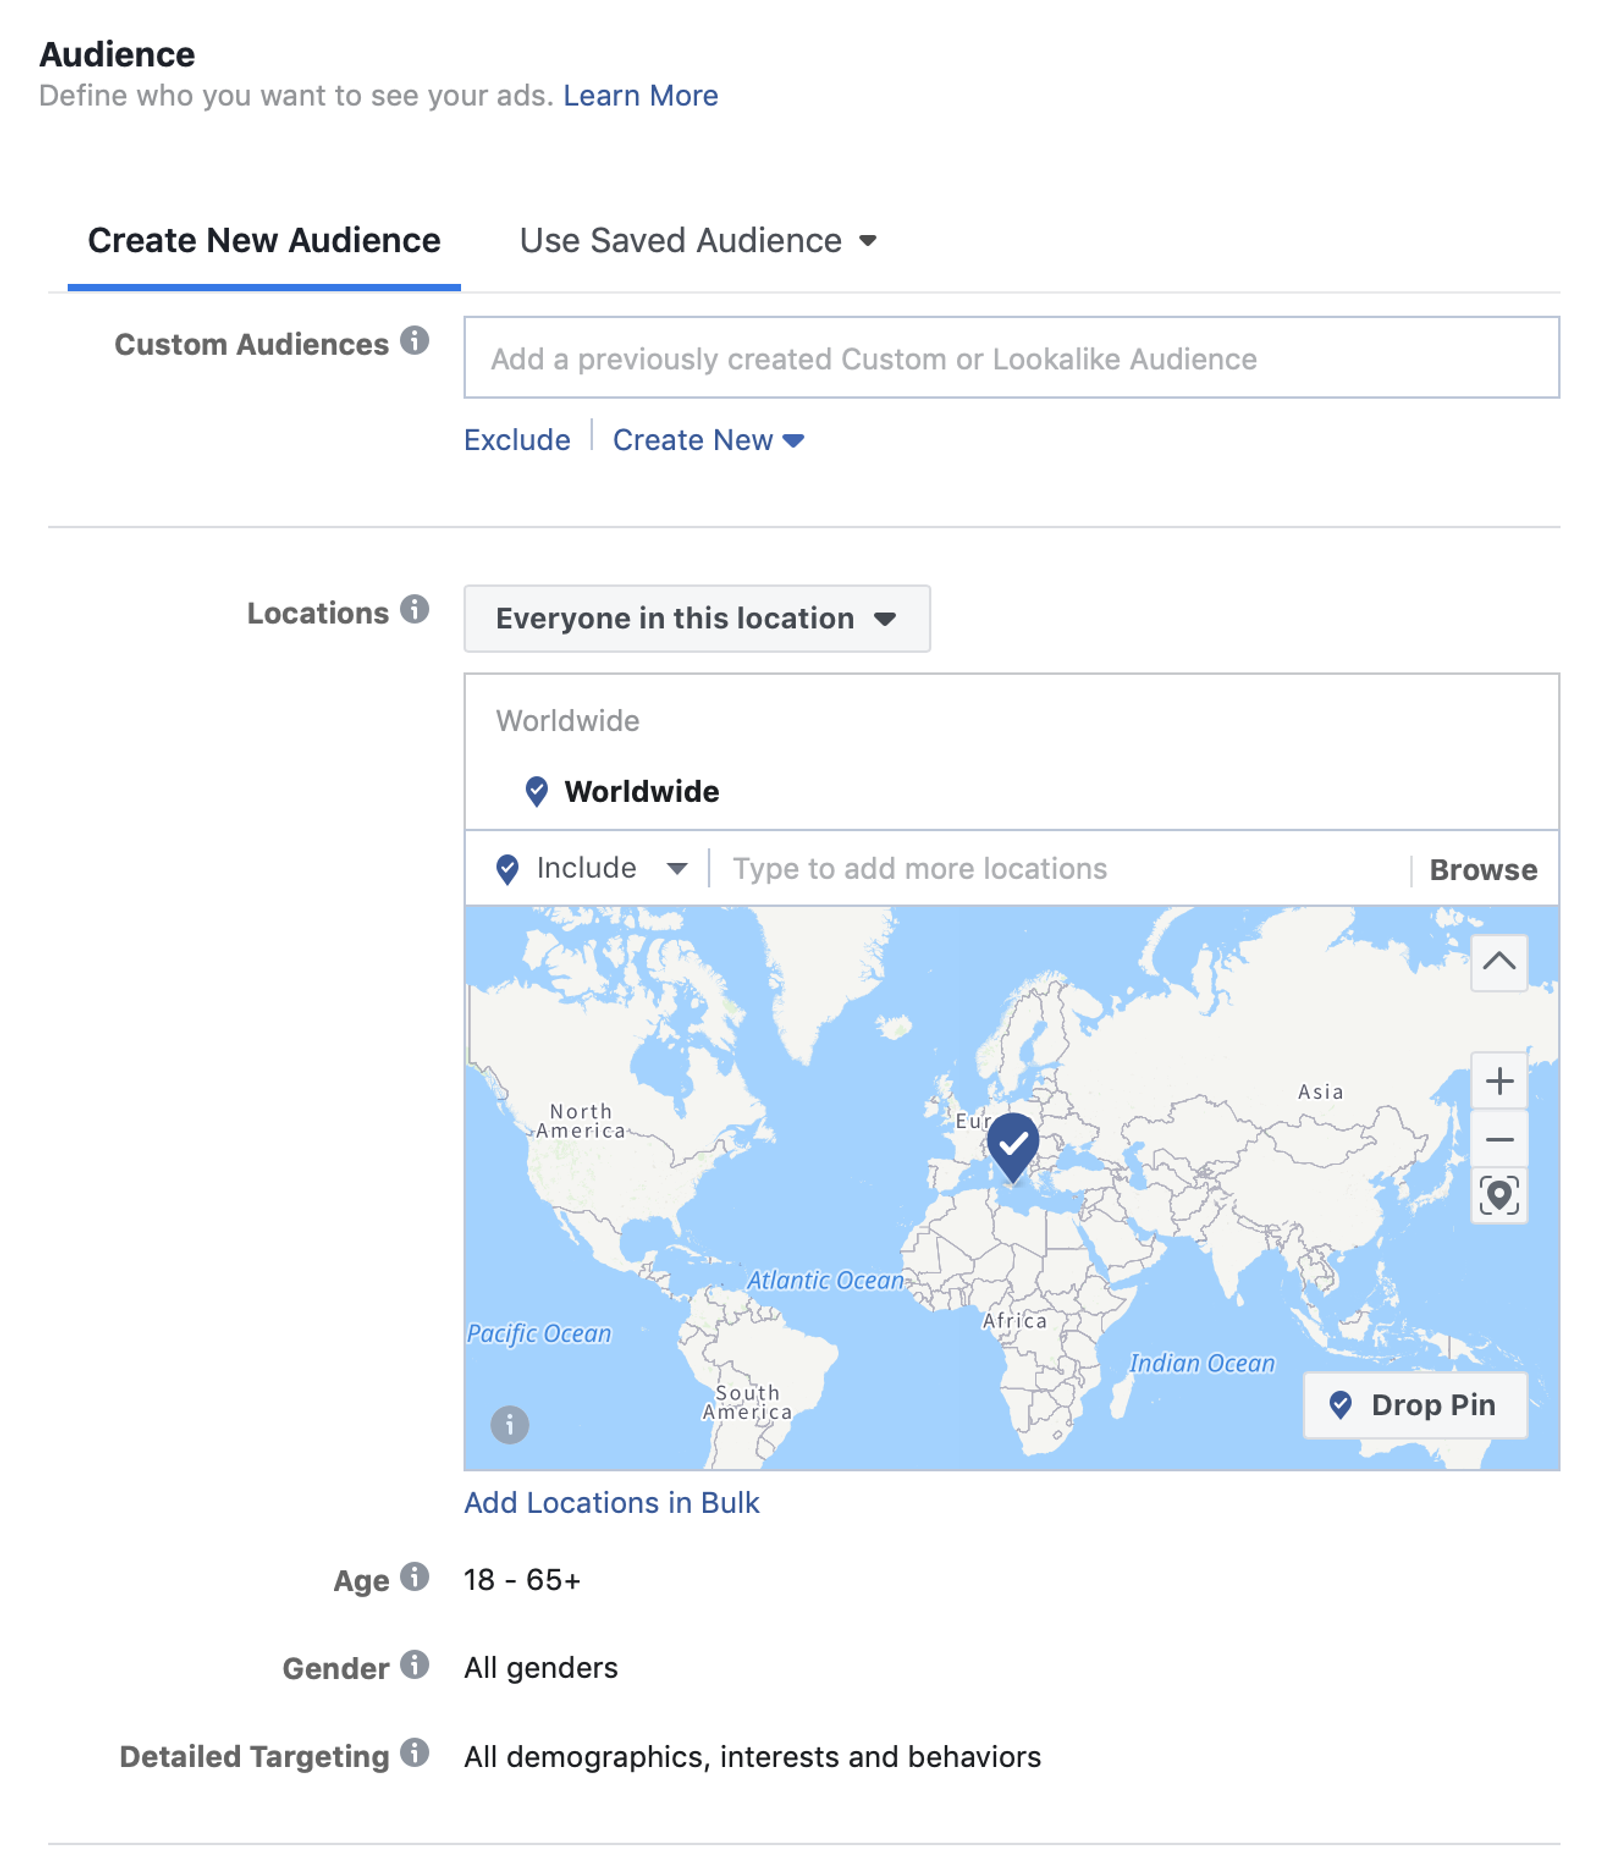Viewport: 1600px width, 1874px height.
Task: Open the Everyone in this location dropdown
Action: pos(696,619)
